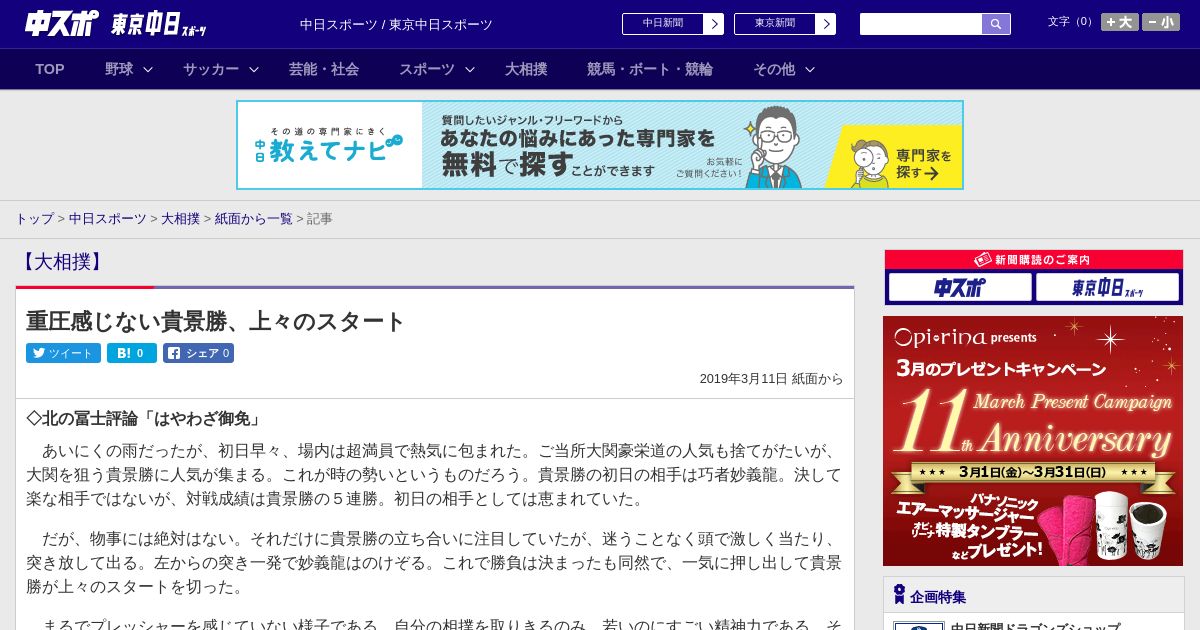This screenshot has height=630, width=1200.
Task: Click the 中スポ subscription button in sidebar
Action: pos(960,288)
